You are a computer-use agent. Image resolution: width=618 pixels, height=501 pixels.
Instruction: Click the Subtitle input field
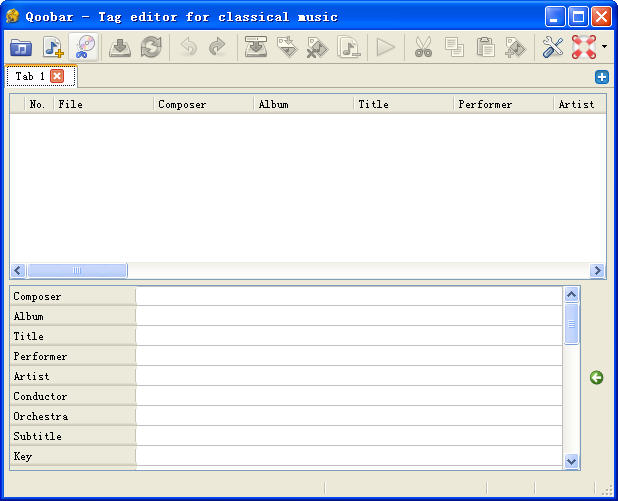pos(349,436)
